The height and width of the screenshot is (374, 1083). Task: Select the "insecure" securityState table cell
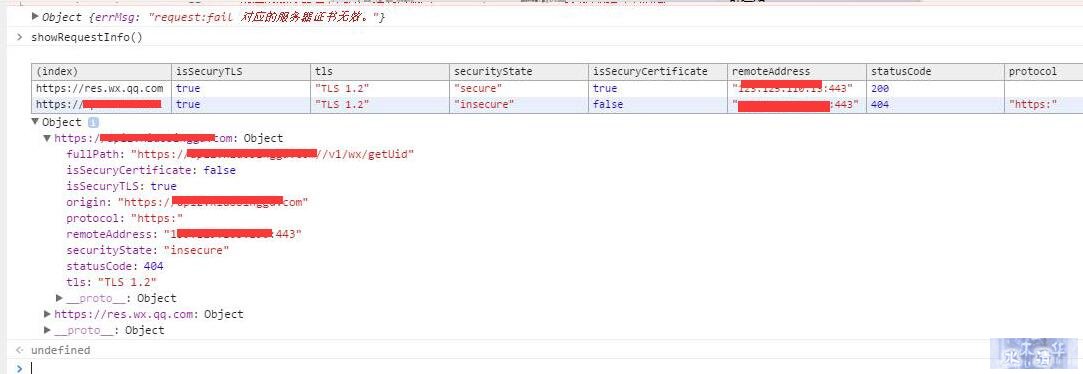tap(519, 104)
